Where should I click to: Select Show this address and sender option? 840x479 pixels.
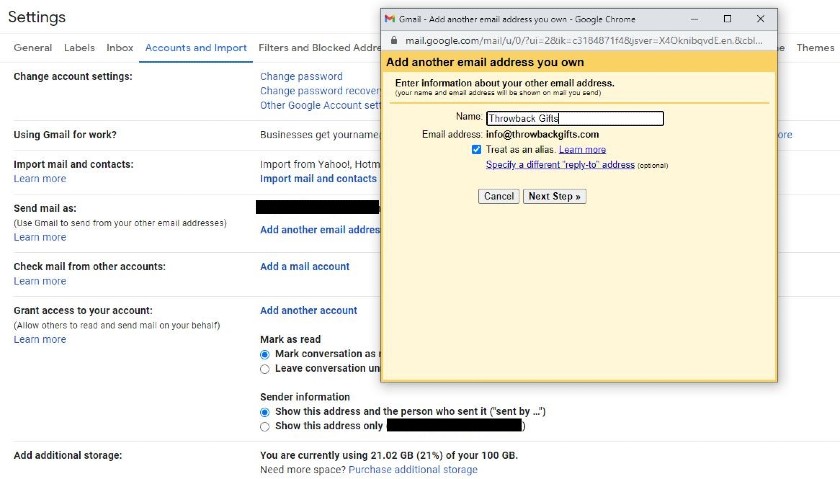[265, 412]
